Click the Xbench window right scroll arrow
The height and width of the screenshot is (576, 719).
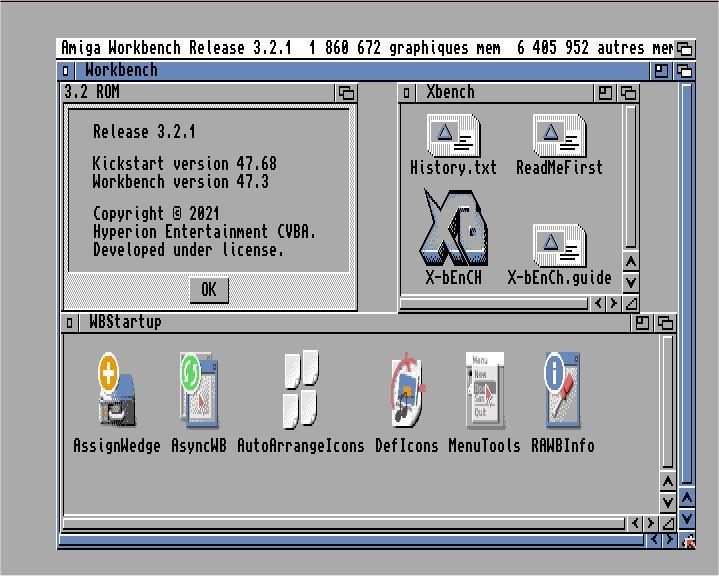(614, 303)
